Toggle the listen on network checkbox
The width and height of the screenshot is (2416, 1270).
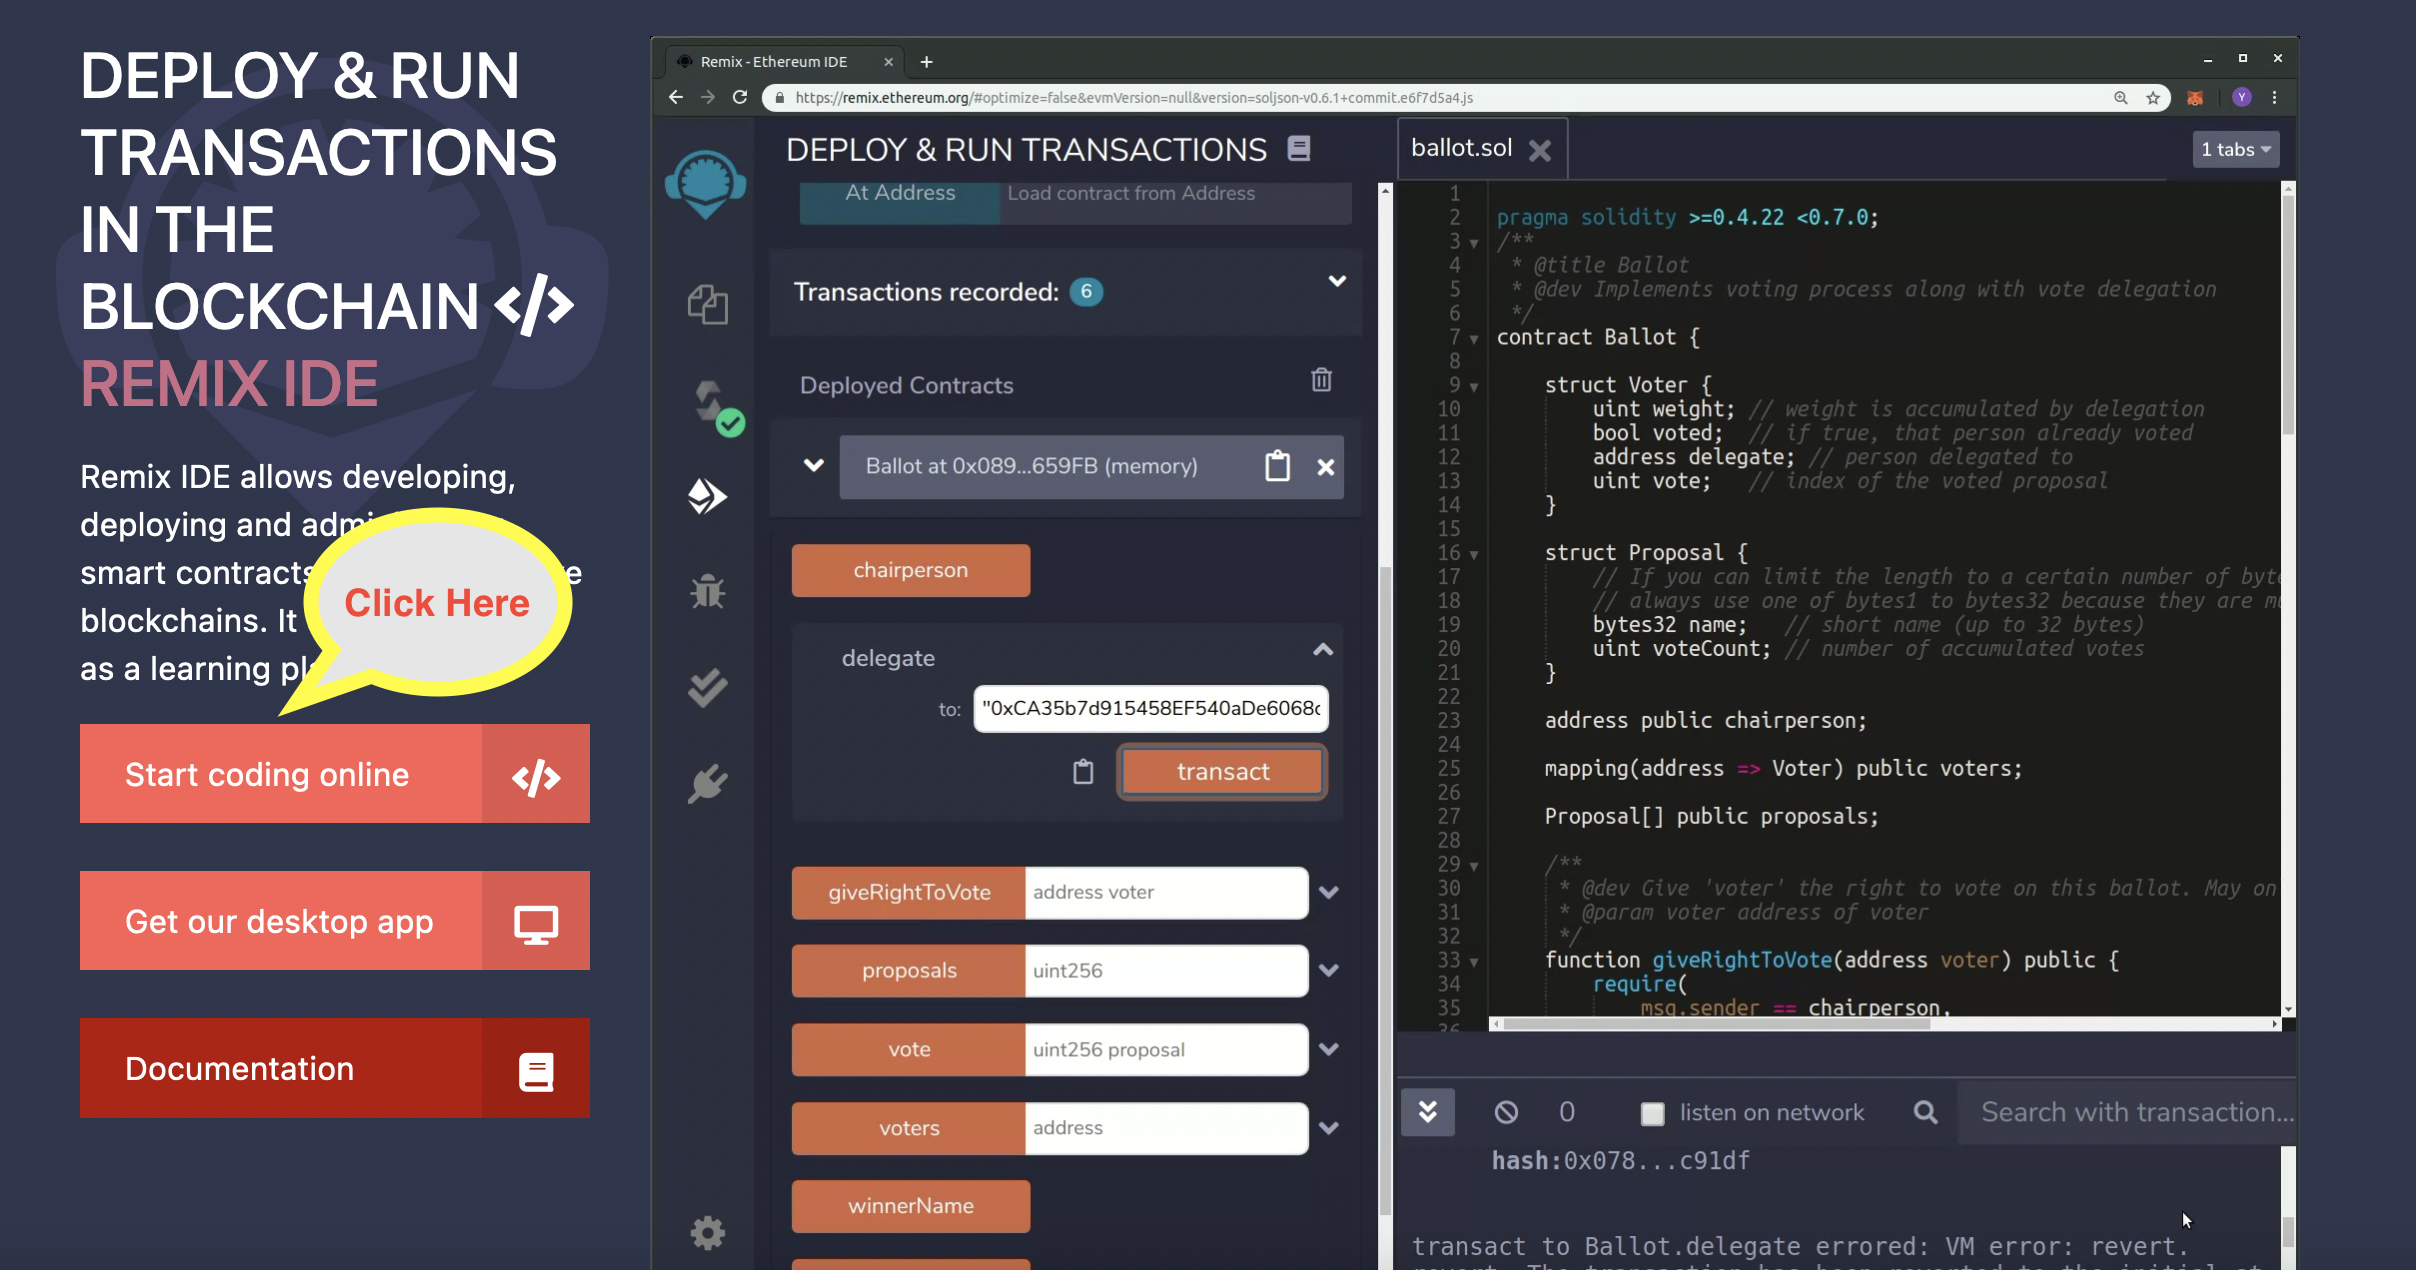click(x=1652, y=1113)
